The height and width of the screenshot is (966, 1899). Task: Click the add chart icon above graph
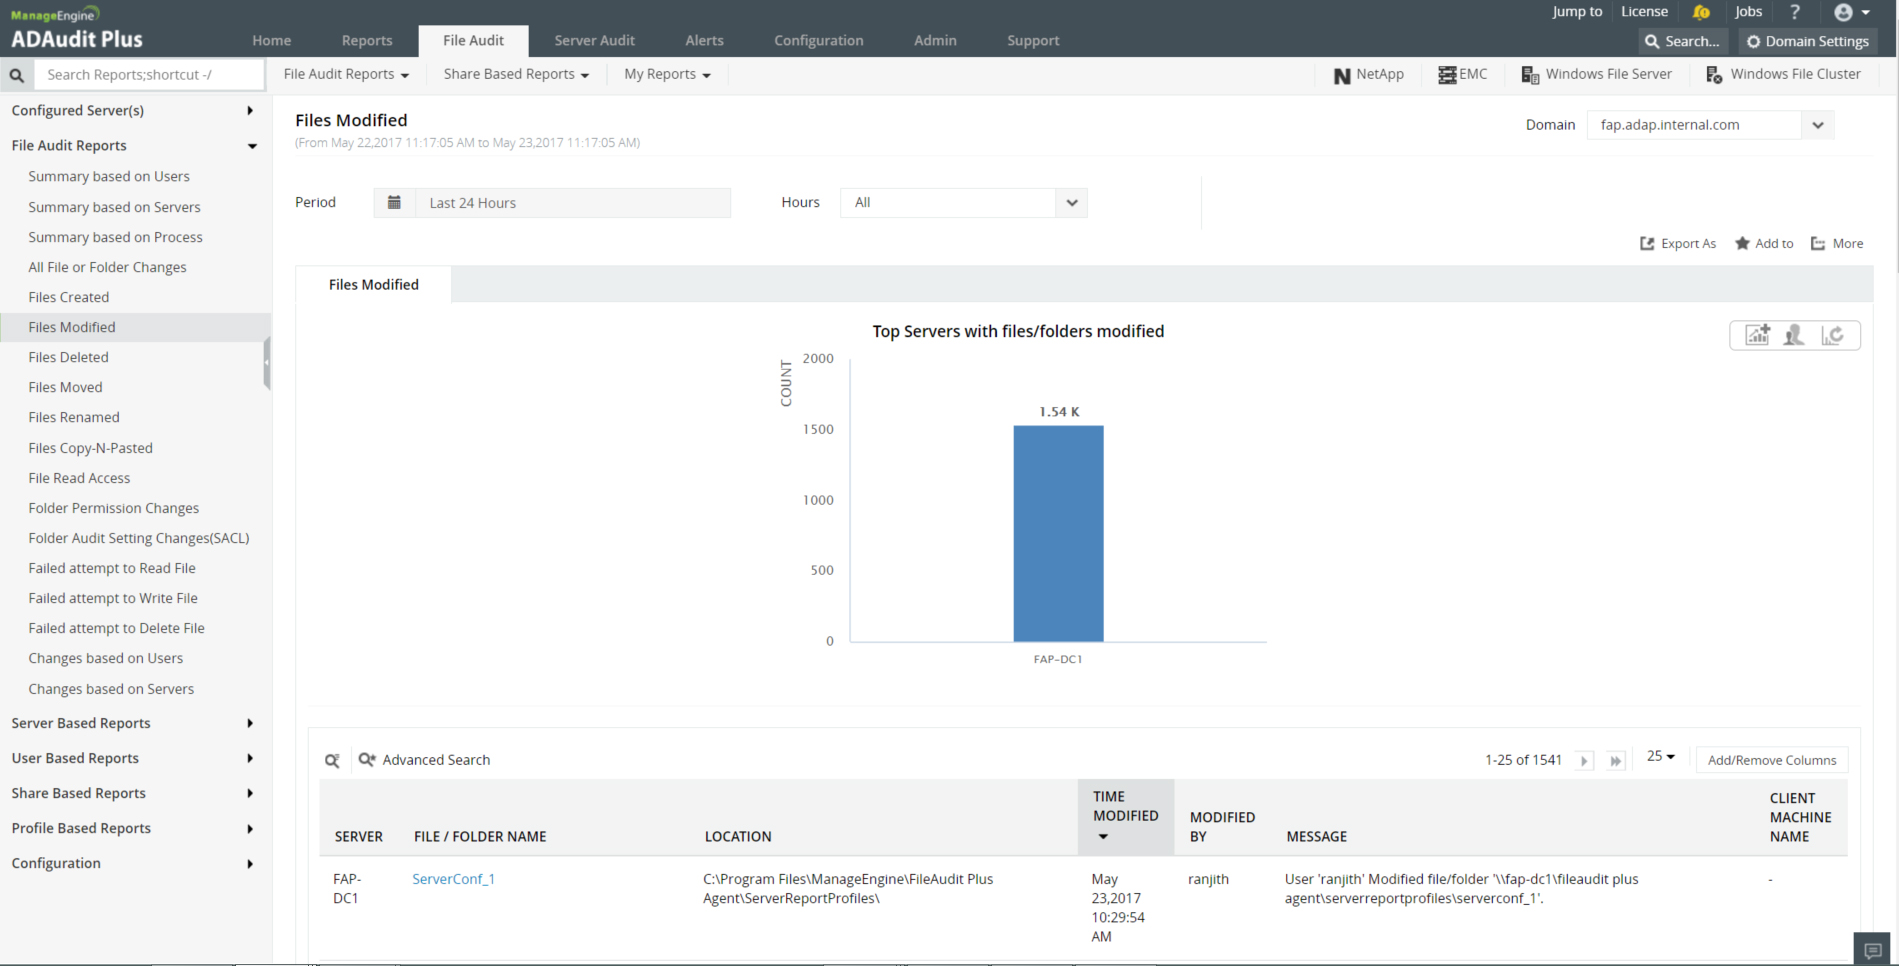(1757, 335)
